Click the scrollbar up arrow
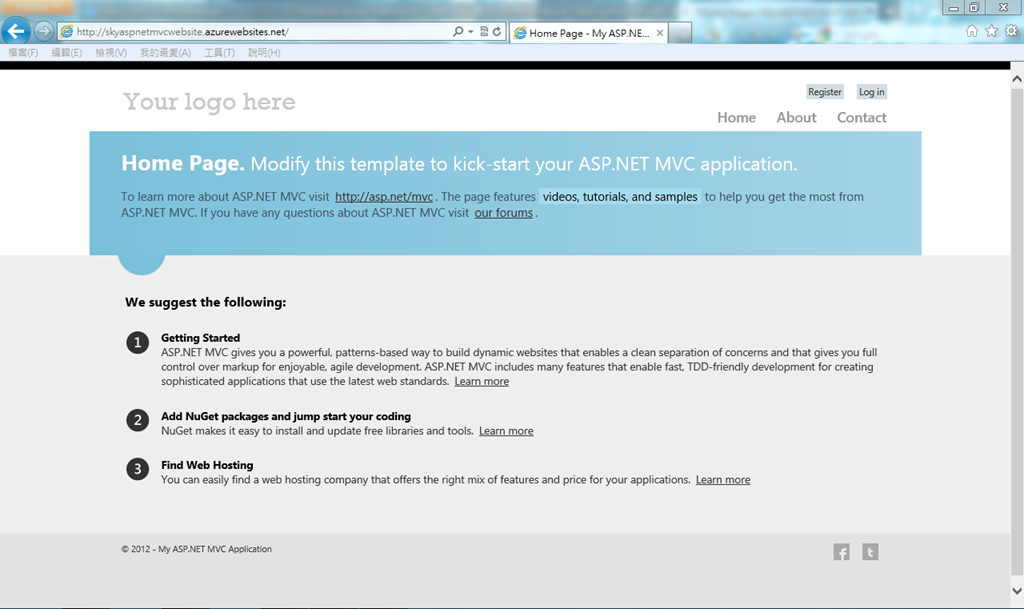Screen dimensions: 1024x609 click(x=1017, y=79)
